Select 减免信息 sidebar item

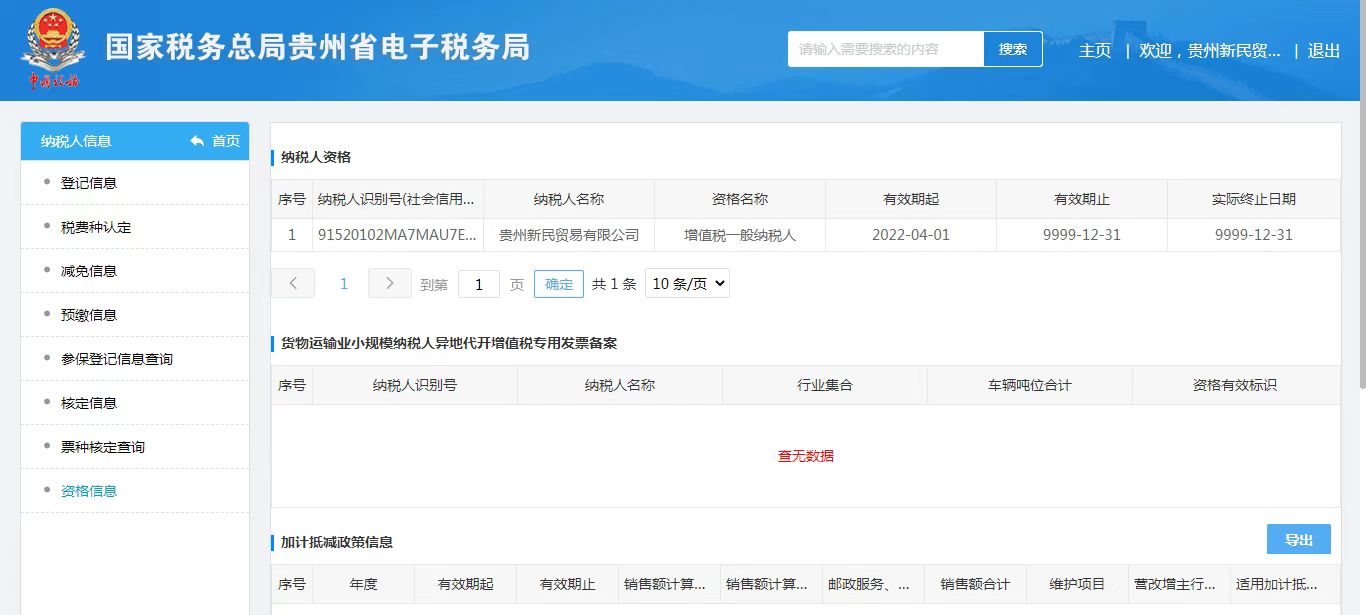[89, 271]
